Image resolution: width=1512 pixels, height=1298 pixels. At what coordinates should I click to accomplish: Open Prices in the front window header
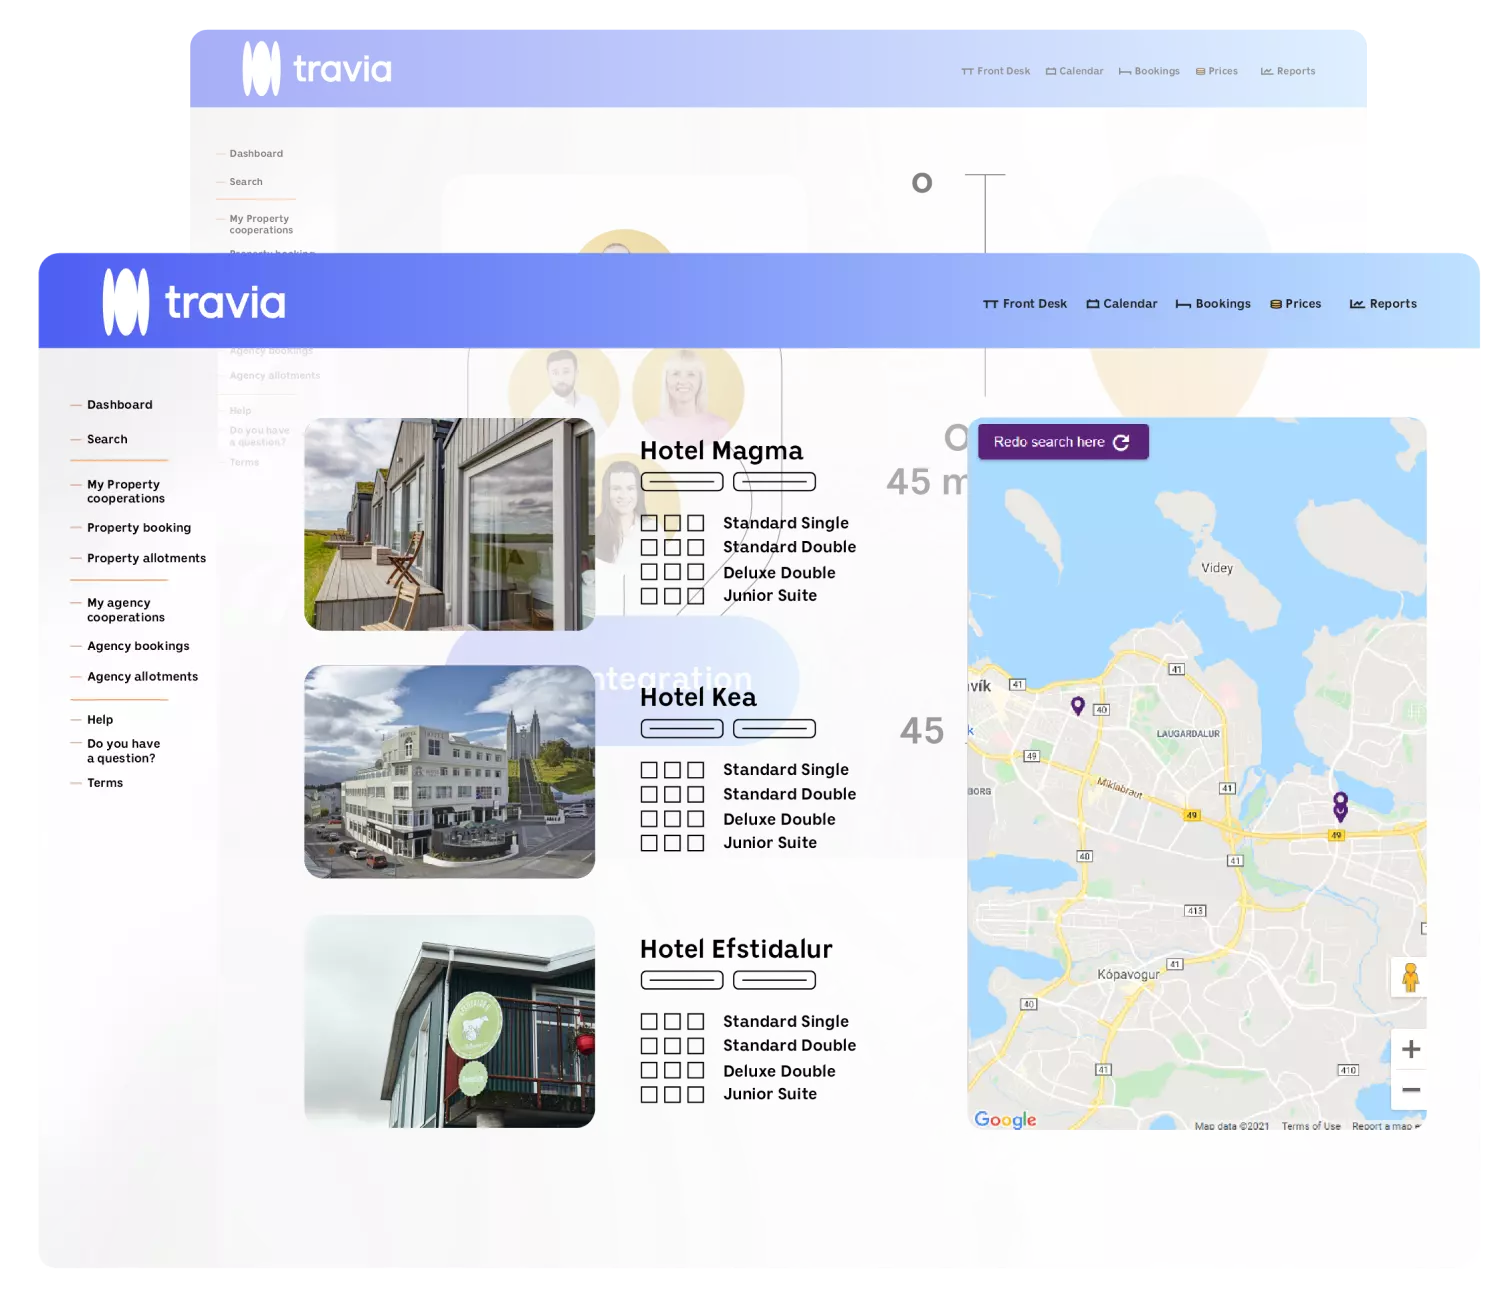(1296, 304)
